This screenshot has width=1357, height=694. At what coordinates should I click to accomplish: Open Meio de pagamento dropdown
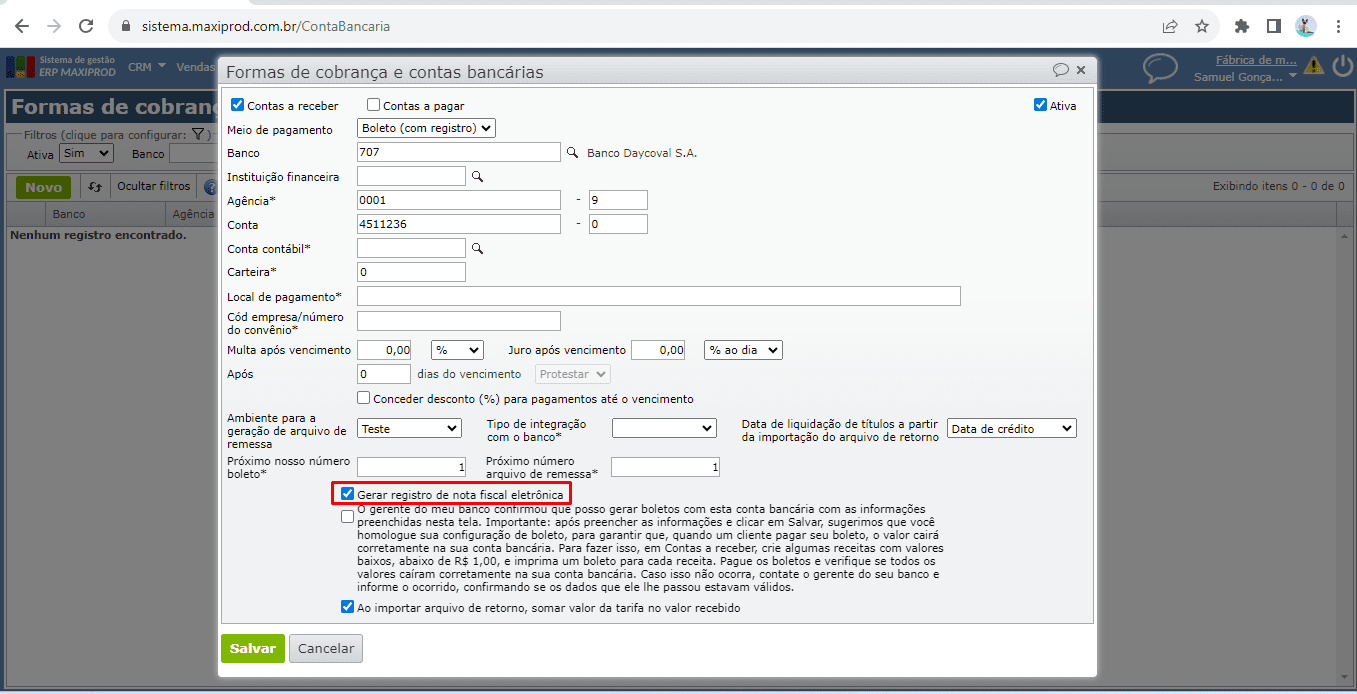coord(426,128)
